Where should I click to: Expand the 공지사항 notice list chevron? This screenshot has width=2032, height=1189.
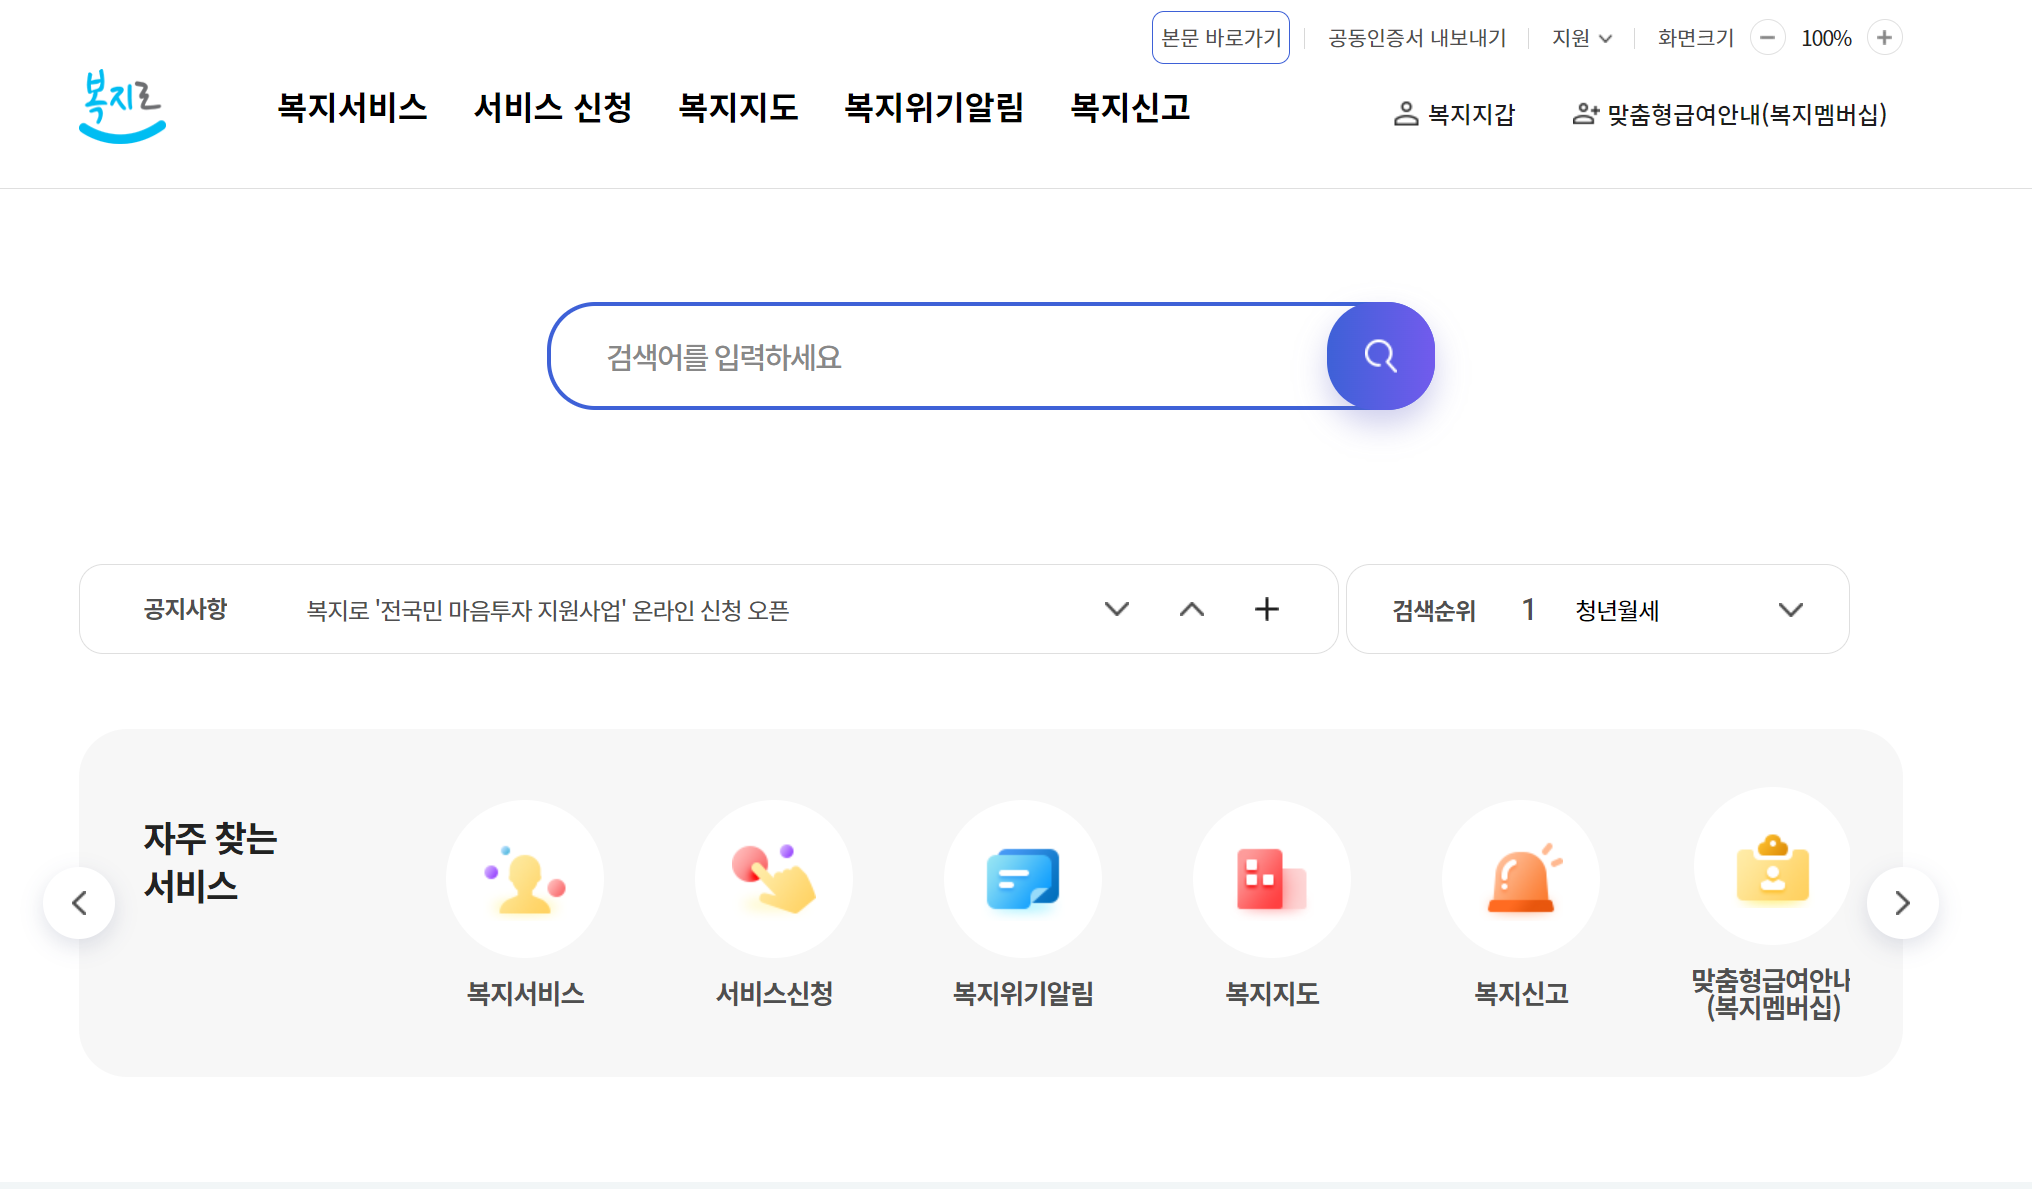point(1117,609)
